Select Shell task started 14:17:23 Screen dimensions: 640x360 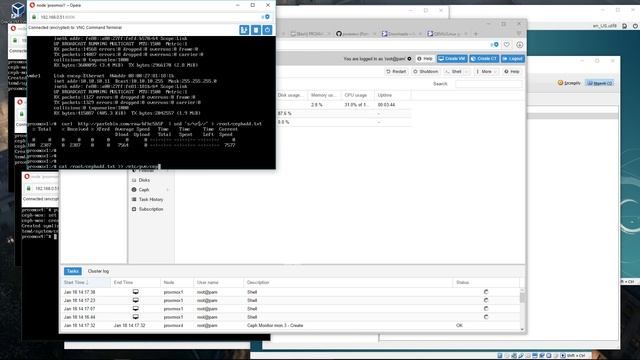coord(291,300)
